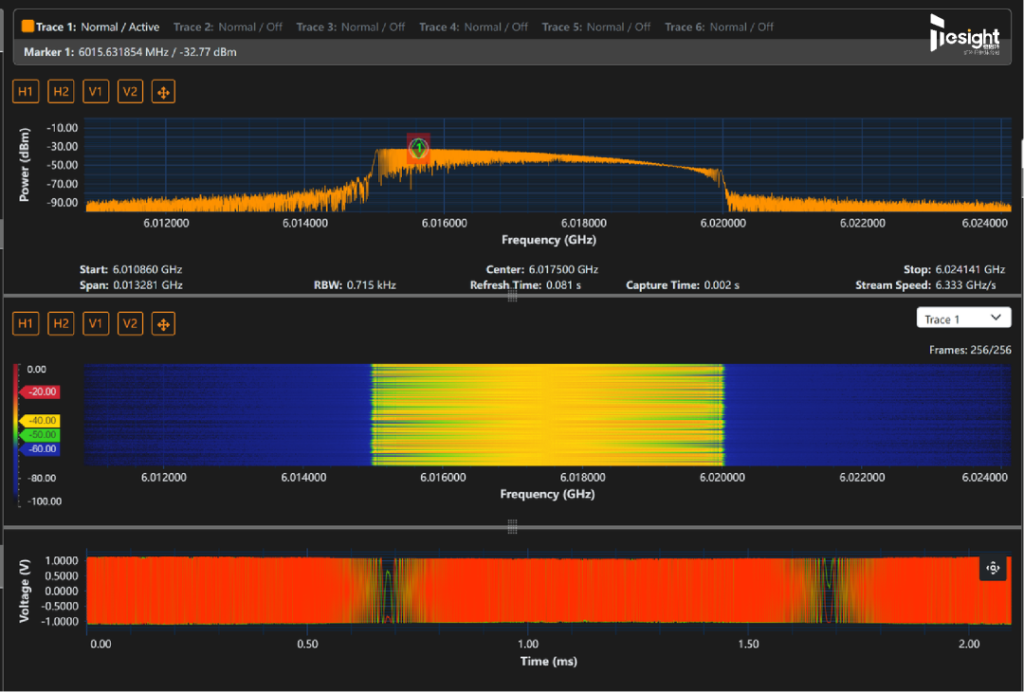1024x692 pixels.
Task: Click Marker 1 on the spectrum trace
Action: pyautogui.click(x=418, y=148)
